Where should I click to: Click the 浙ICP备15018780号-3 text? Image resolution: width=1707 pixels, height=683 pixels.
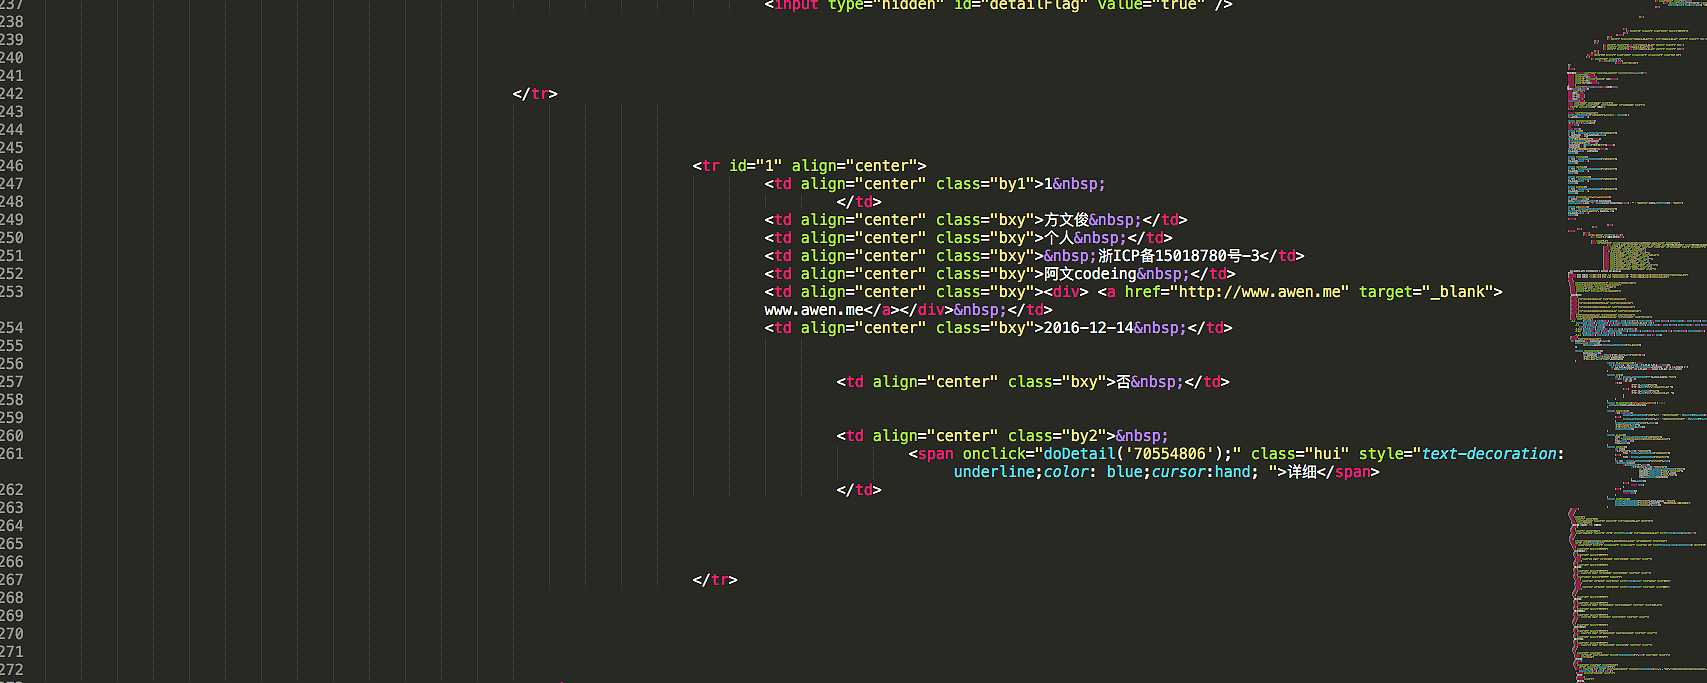click(x=1179, y=256)
